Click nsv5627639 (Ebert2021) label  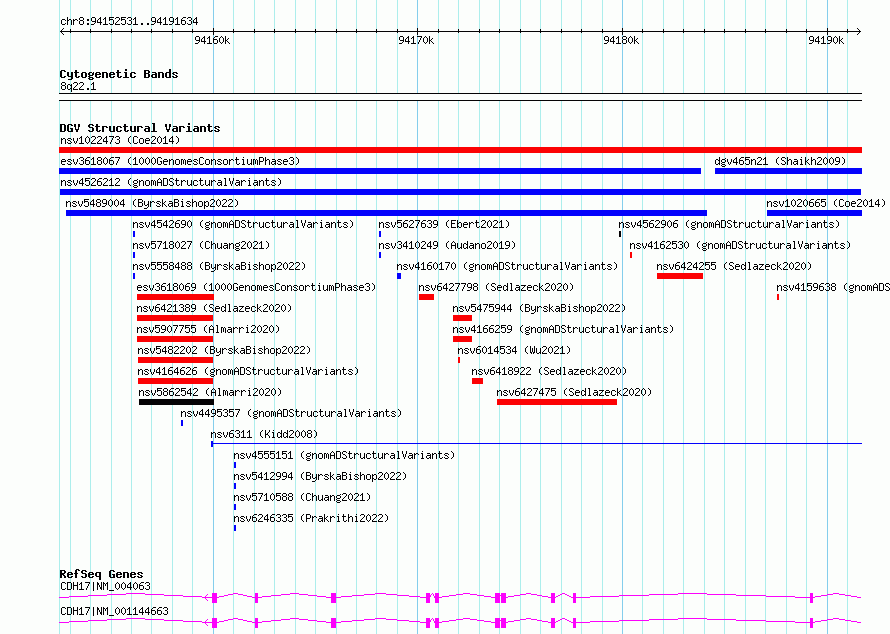[x=444, y=224]
